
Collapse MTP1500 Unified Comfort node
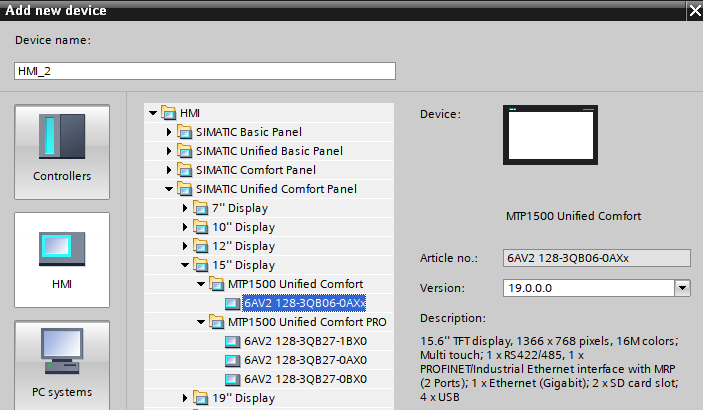pyautogui.click(x=201, y=284)
